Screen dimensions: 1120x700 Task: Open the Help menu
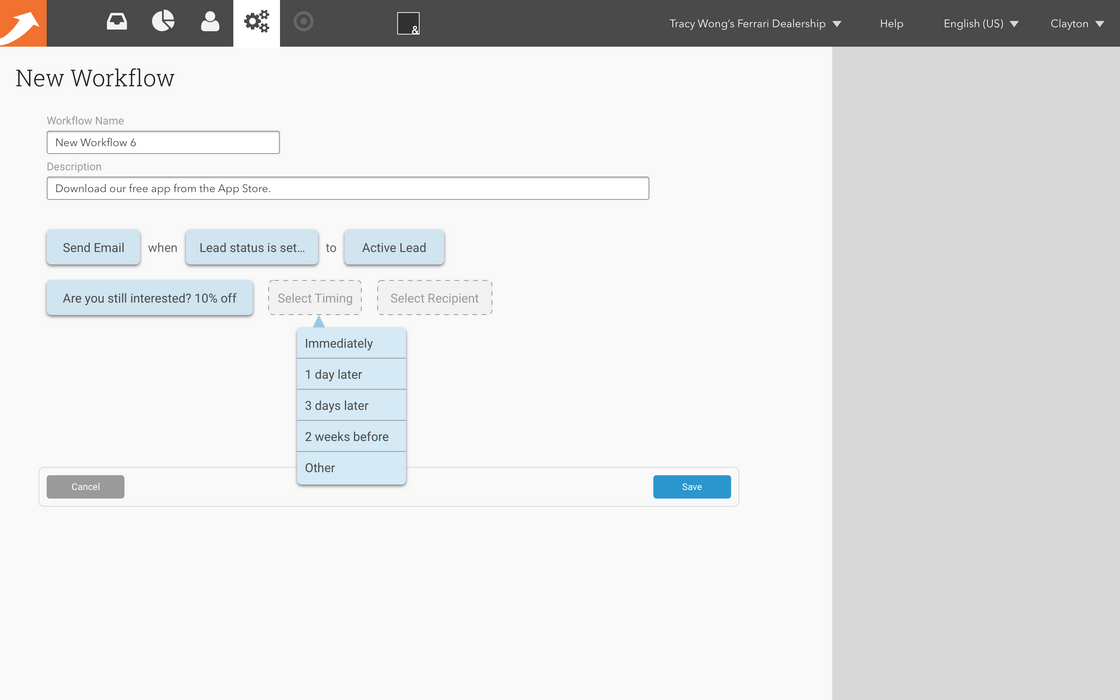[891, 24]
